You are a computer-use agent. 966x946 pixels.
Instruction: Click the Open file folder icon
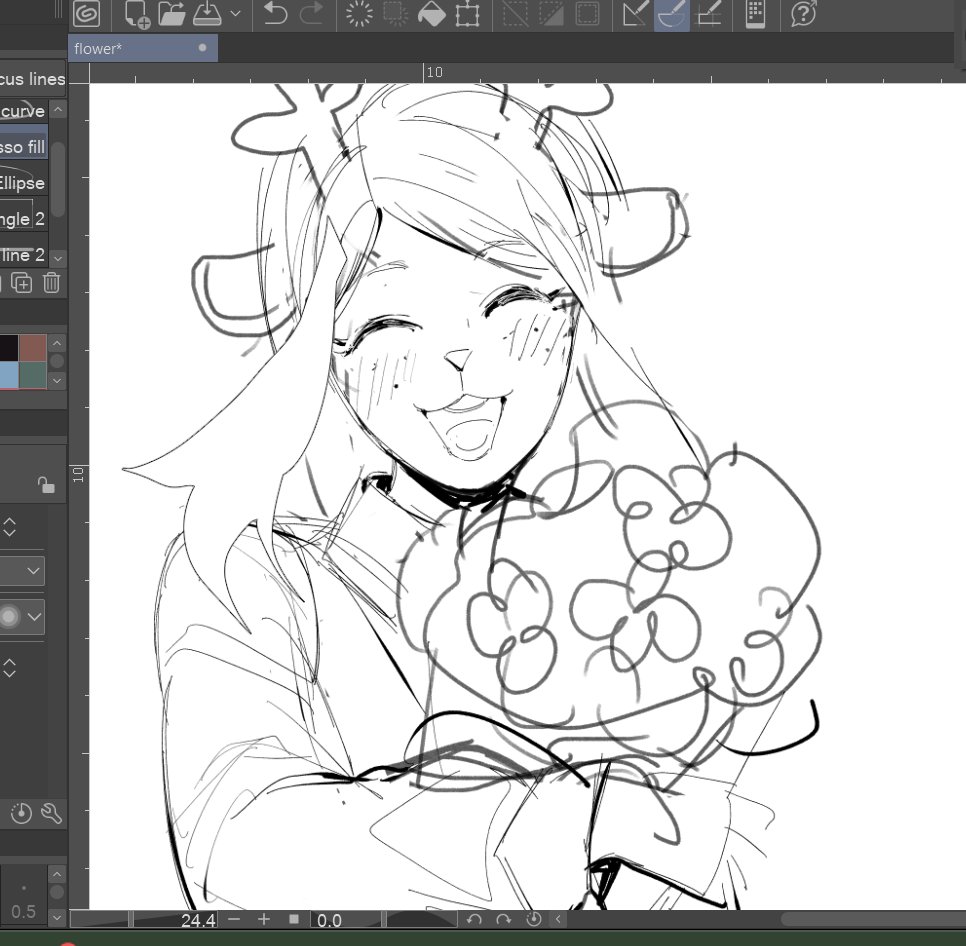click(172, 14)
